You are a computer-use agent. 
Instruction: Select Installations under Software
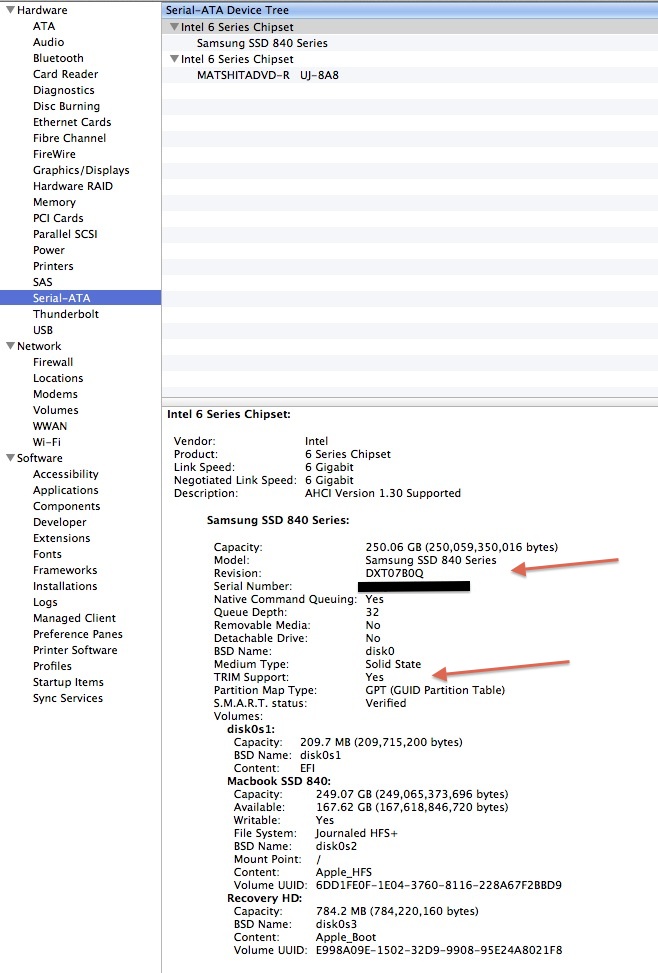65,586
